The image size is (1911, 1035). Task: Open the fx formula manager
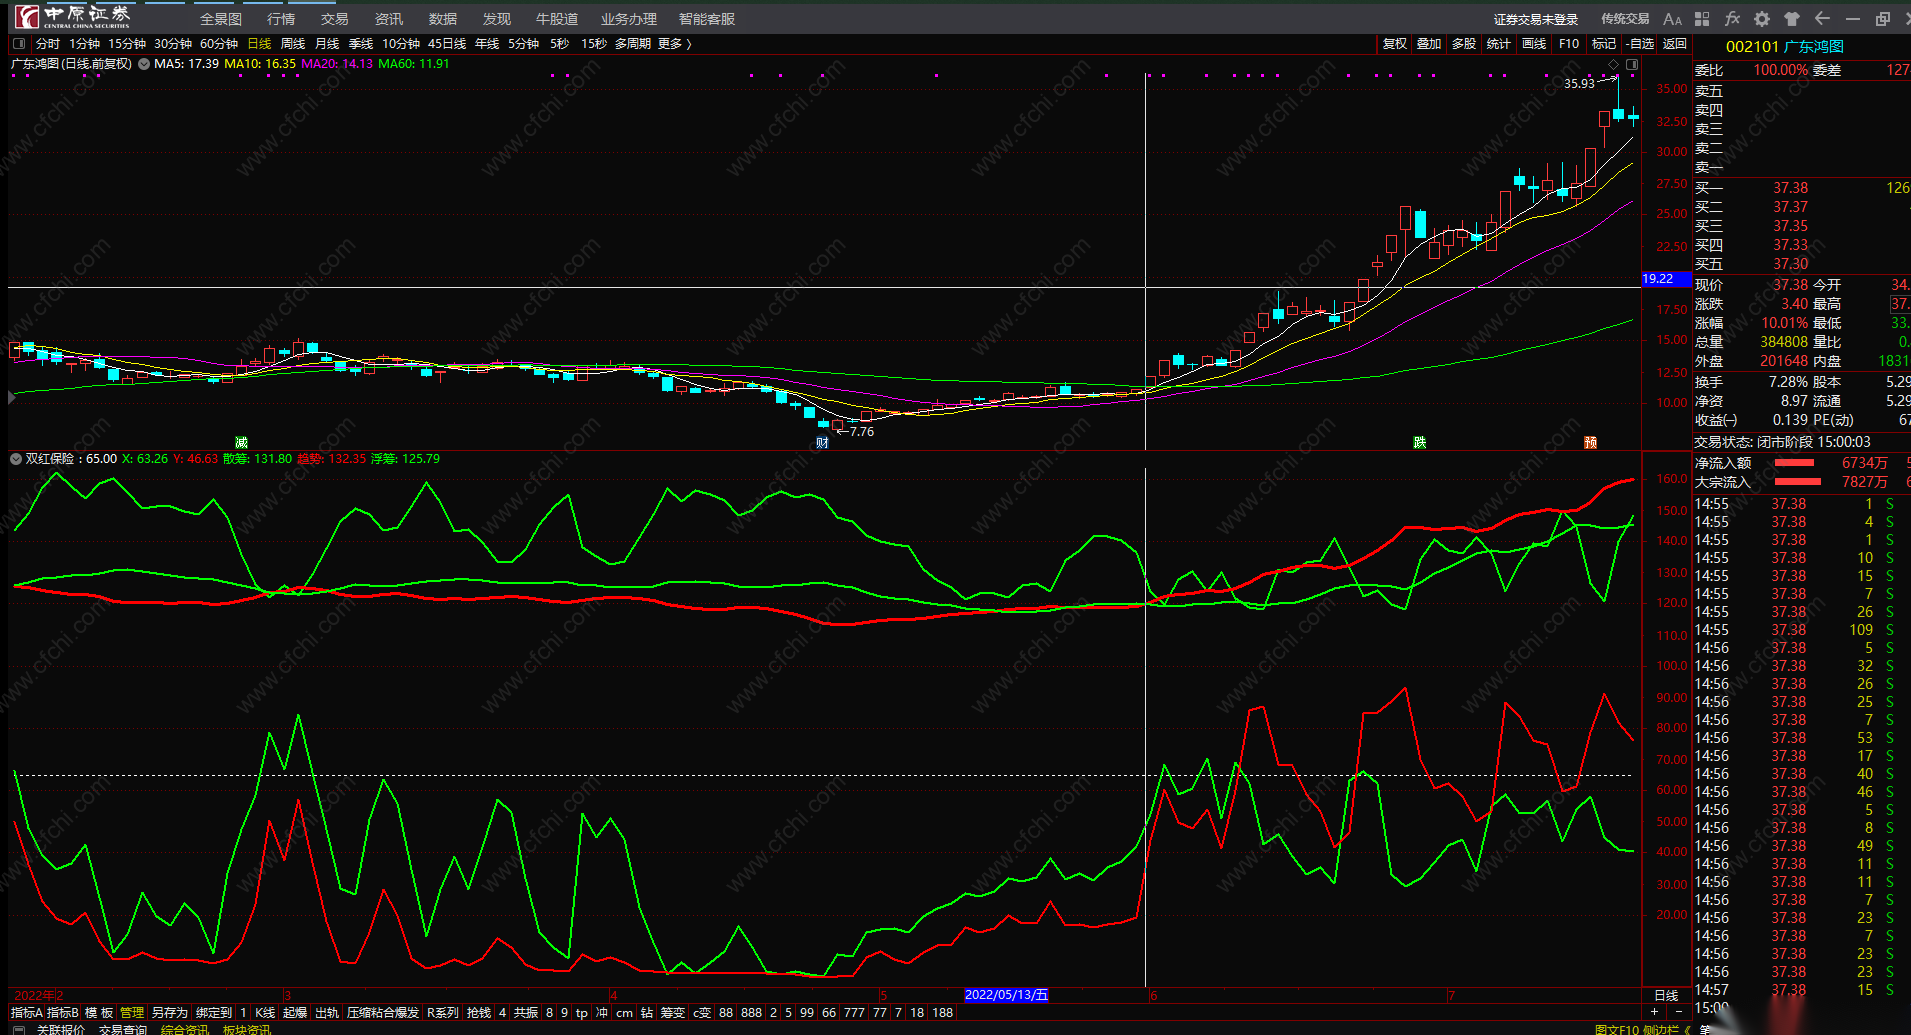click(1732, 19)
